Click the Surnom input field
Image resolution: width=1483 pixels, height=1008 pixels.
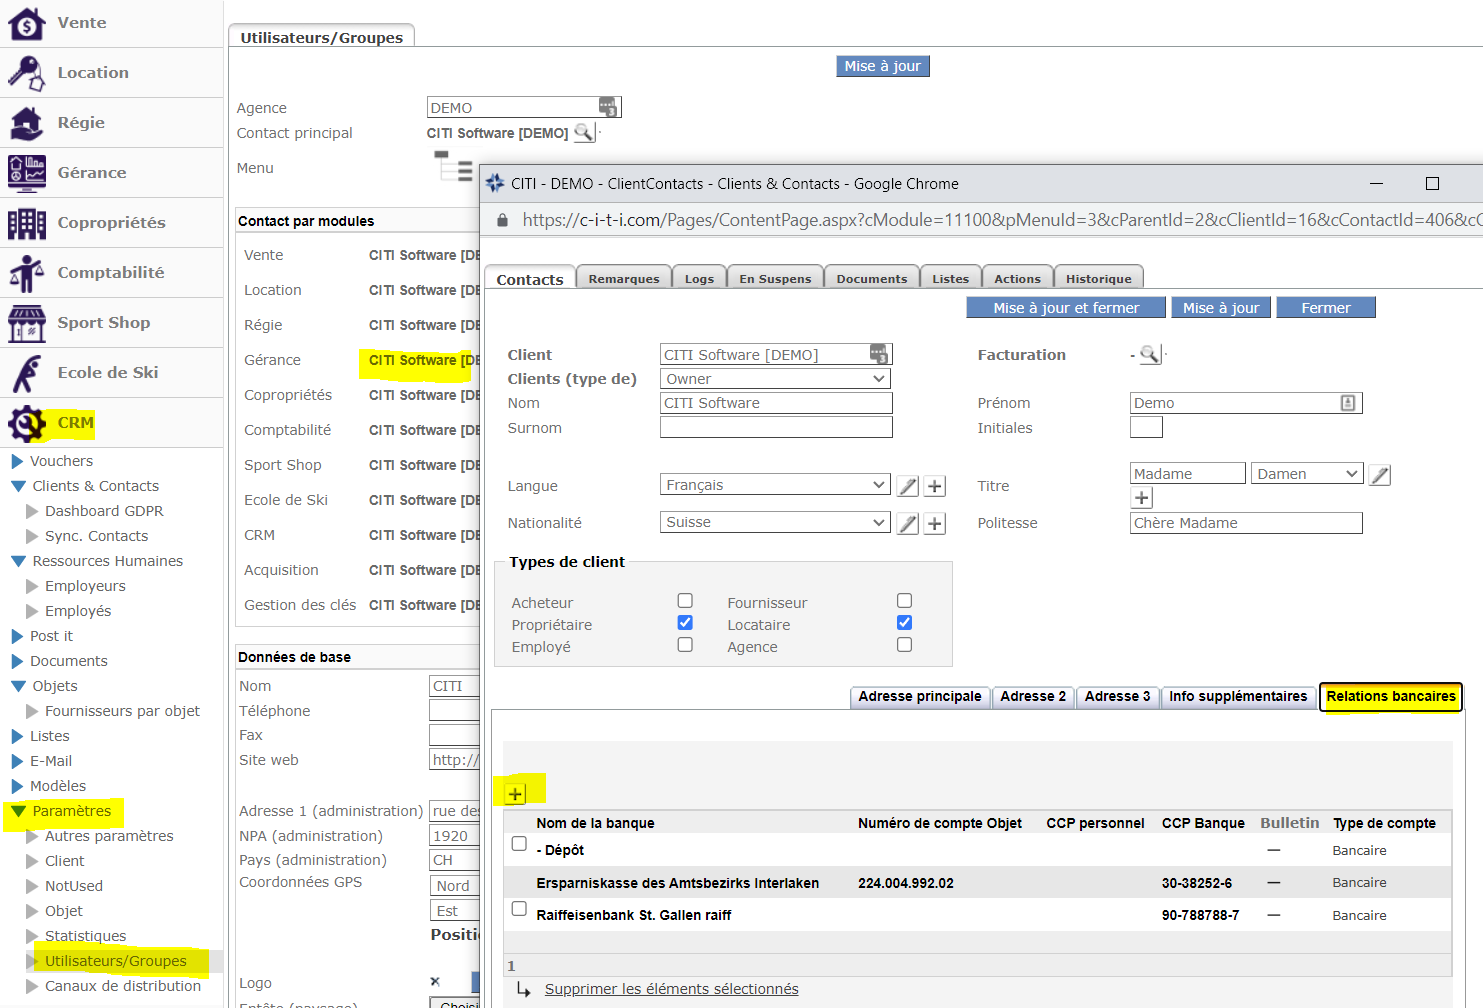click(x=776, y=427)
